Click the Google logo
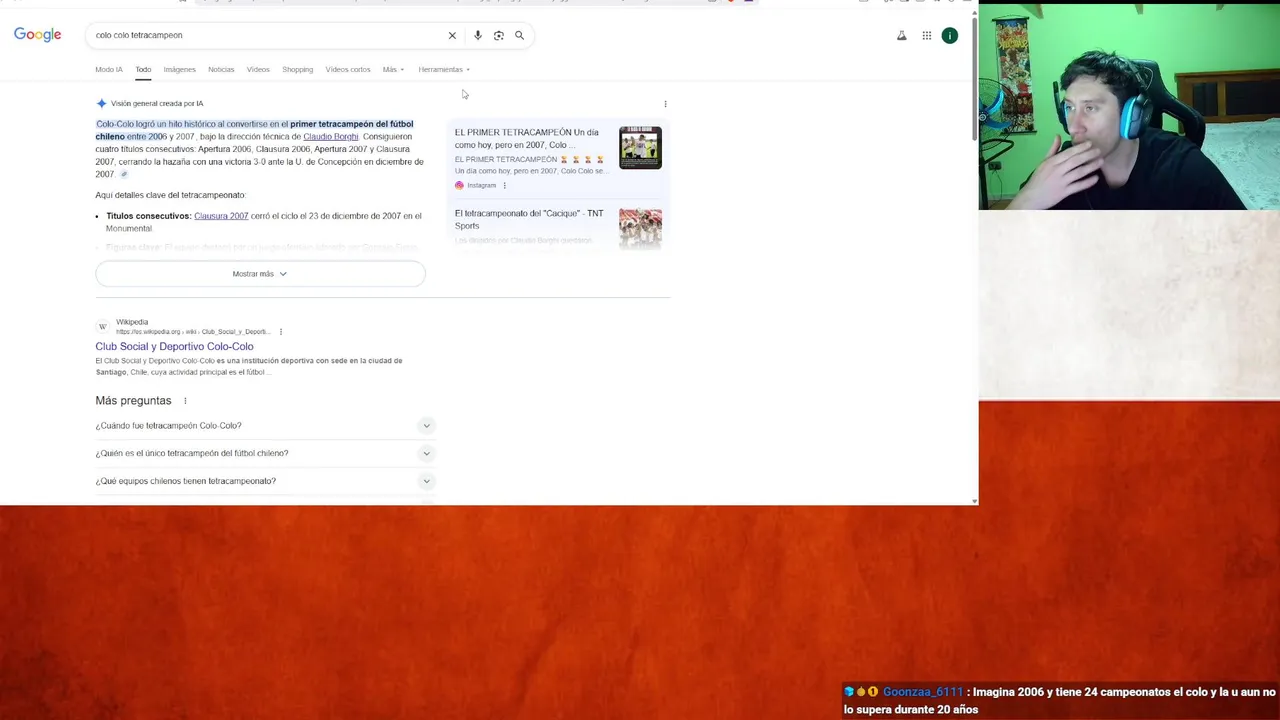Image resolution: width=1280 pixels, height=720 pixels. click(x=37, y=35)
